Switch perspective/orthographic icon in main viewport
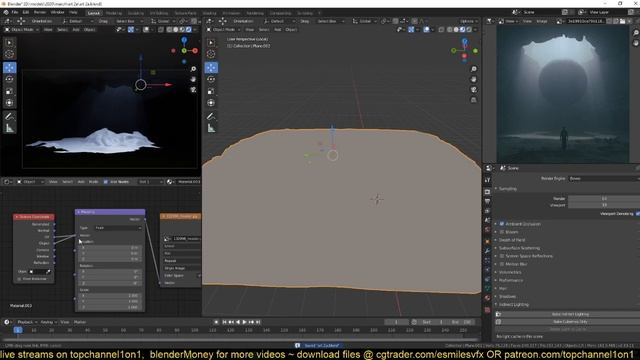640x360 pixels. (473, 100)
